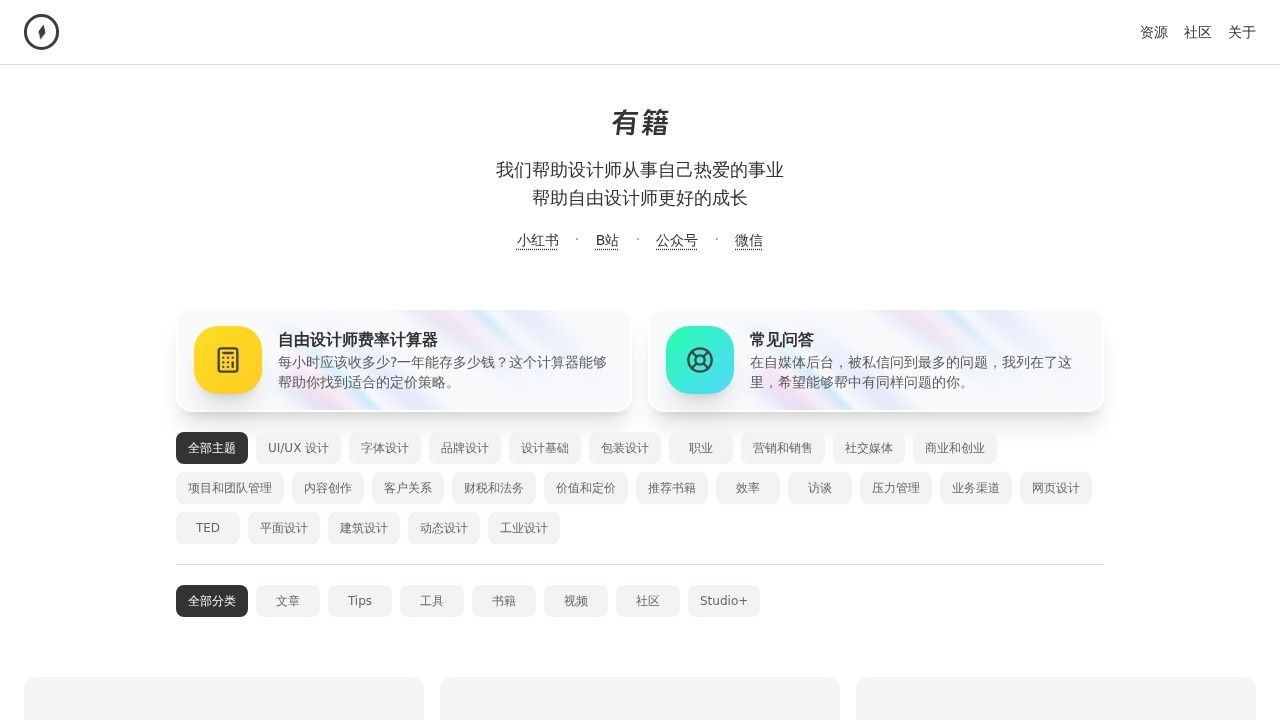The image size is (1280, 720).
Task: Open the 资源 menu item
Action: pyautogui.click(x=1153, y=32)
